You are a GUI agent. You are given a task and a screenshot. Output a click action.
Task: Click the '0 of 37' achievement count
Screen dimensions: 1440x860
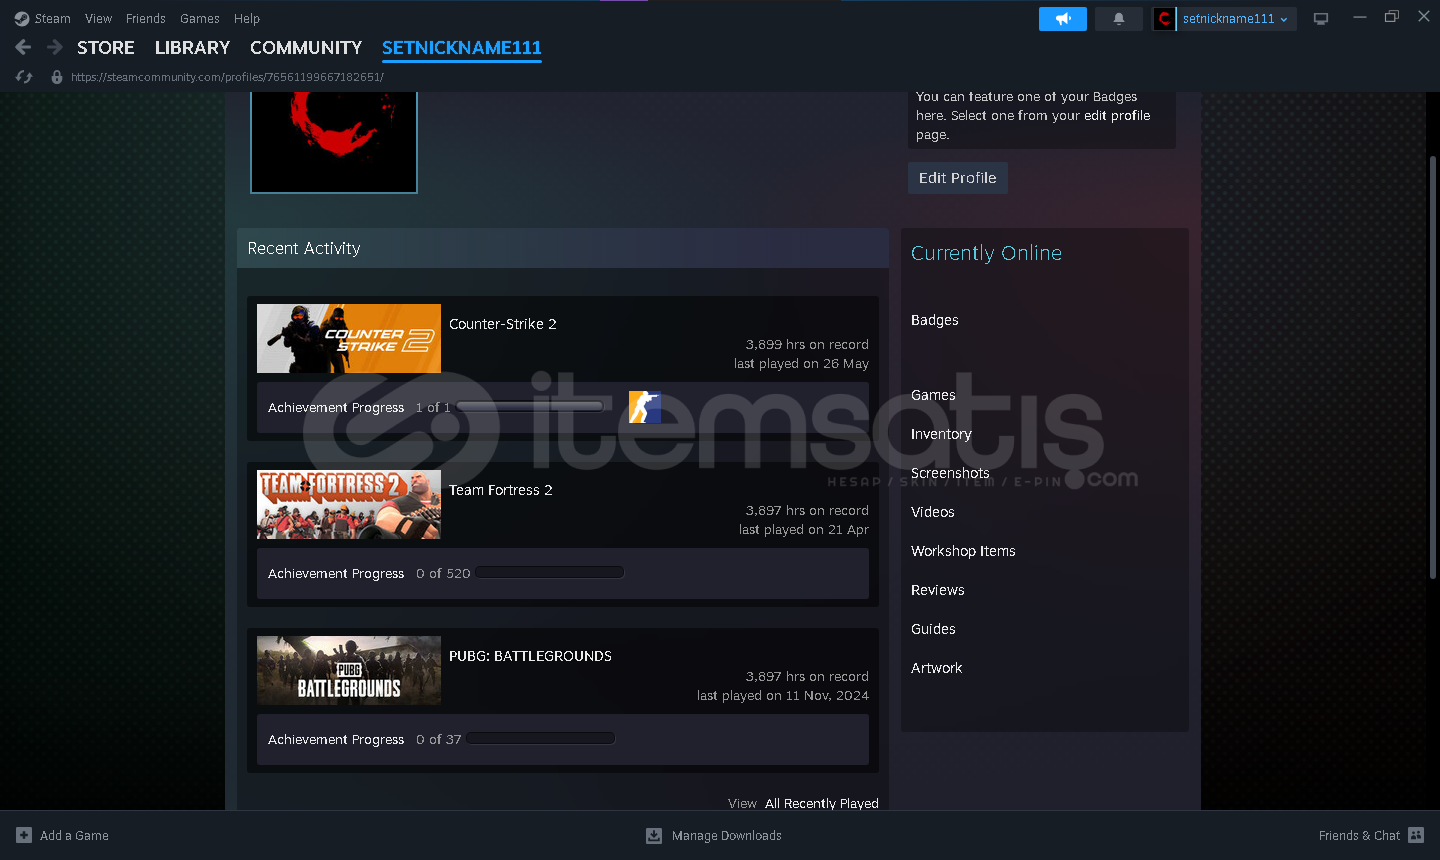coord(439,740)
